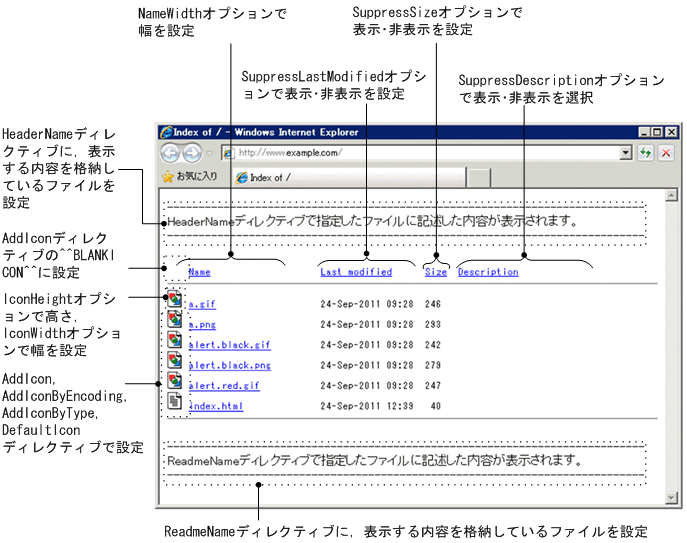Sort listing by Description link
This screenshot has width=687, height=543.
(488, 272)
